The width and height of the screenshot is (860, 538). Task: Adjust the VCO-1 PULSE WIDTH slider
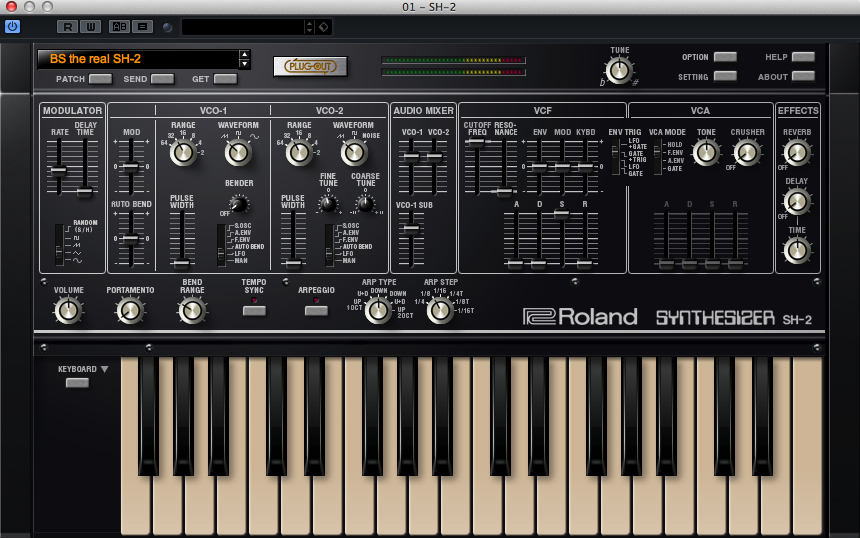[182, 263]
